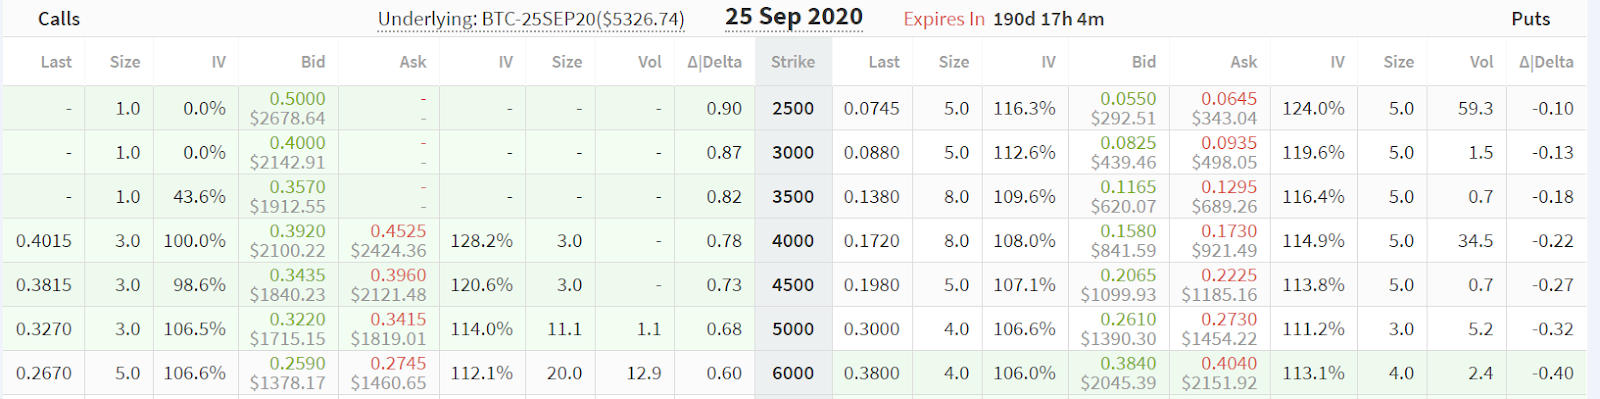Click put last price 0.3000 at 5000 strike
1600x399 pixels.
[872, 329]
